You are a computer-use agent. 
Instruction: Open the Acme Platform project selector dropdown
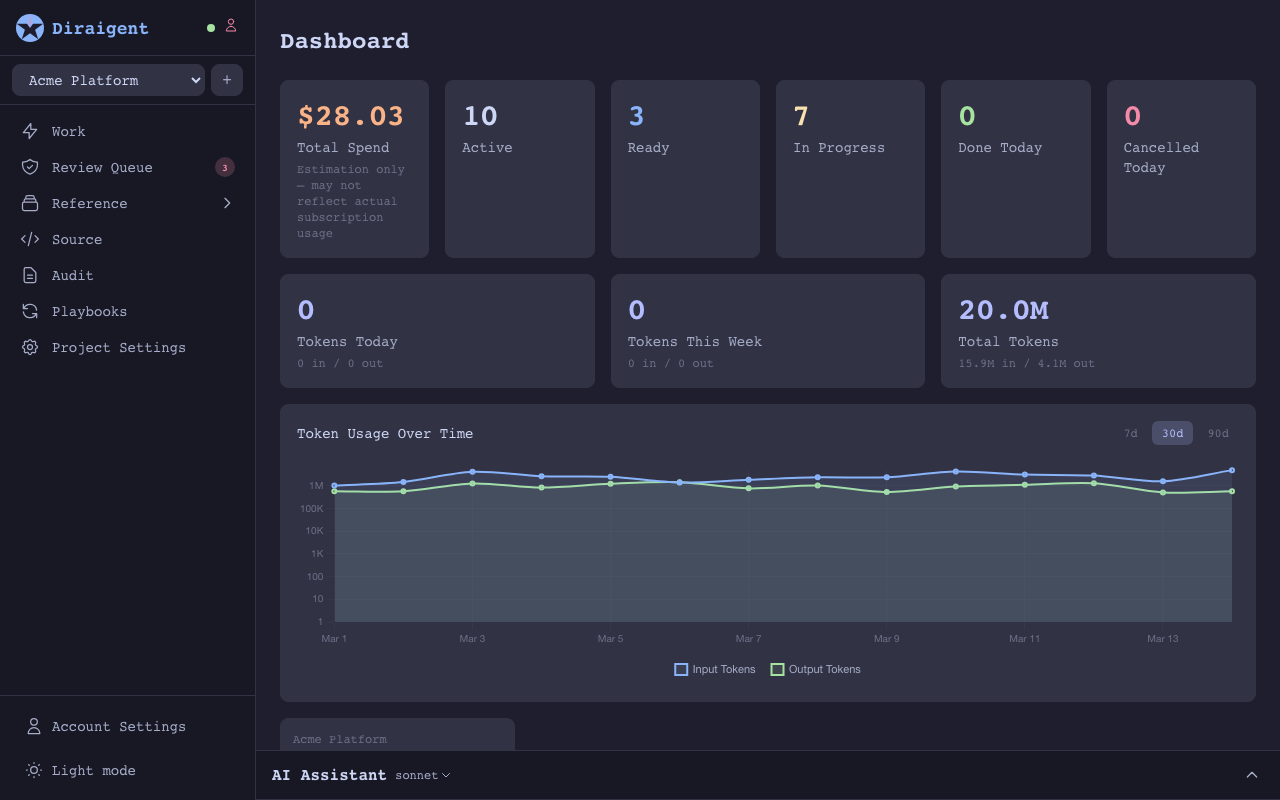click(x=107, y=80)
